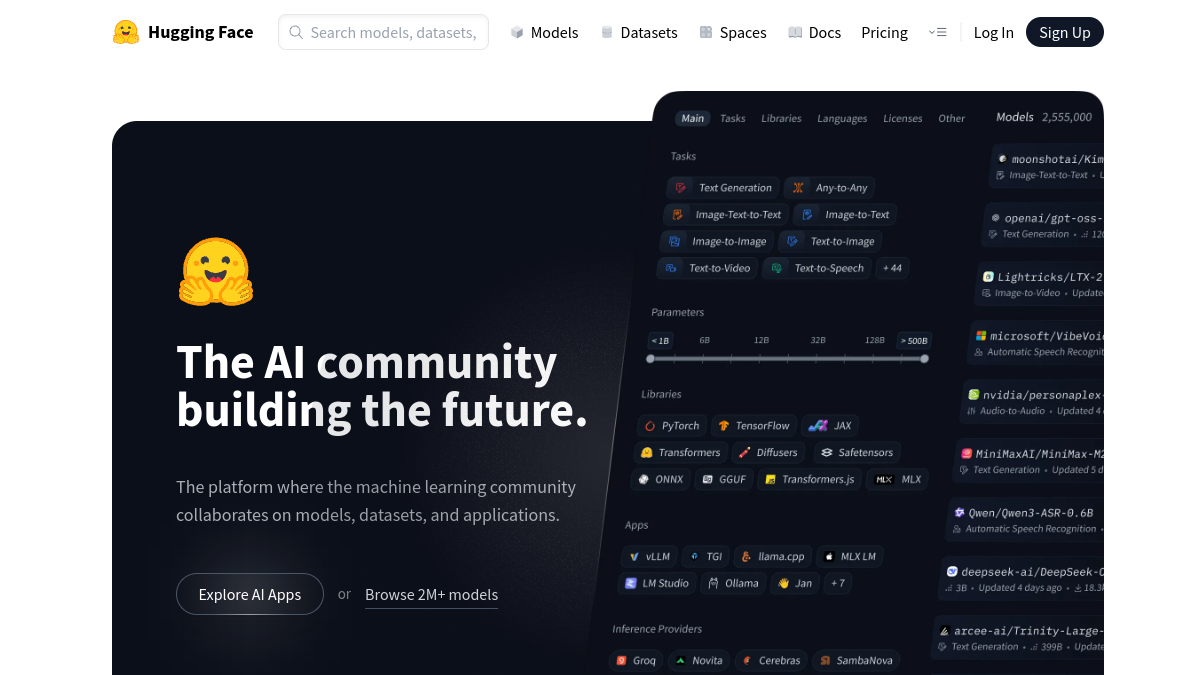The width and height of the screenshot is (1200, 675).
Task: Open Datasets from the top navigation
Action: tap(638, 32)
